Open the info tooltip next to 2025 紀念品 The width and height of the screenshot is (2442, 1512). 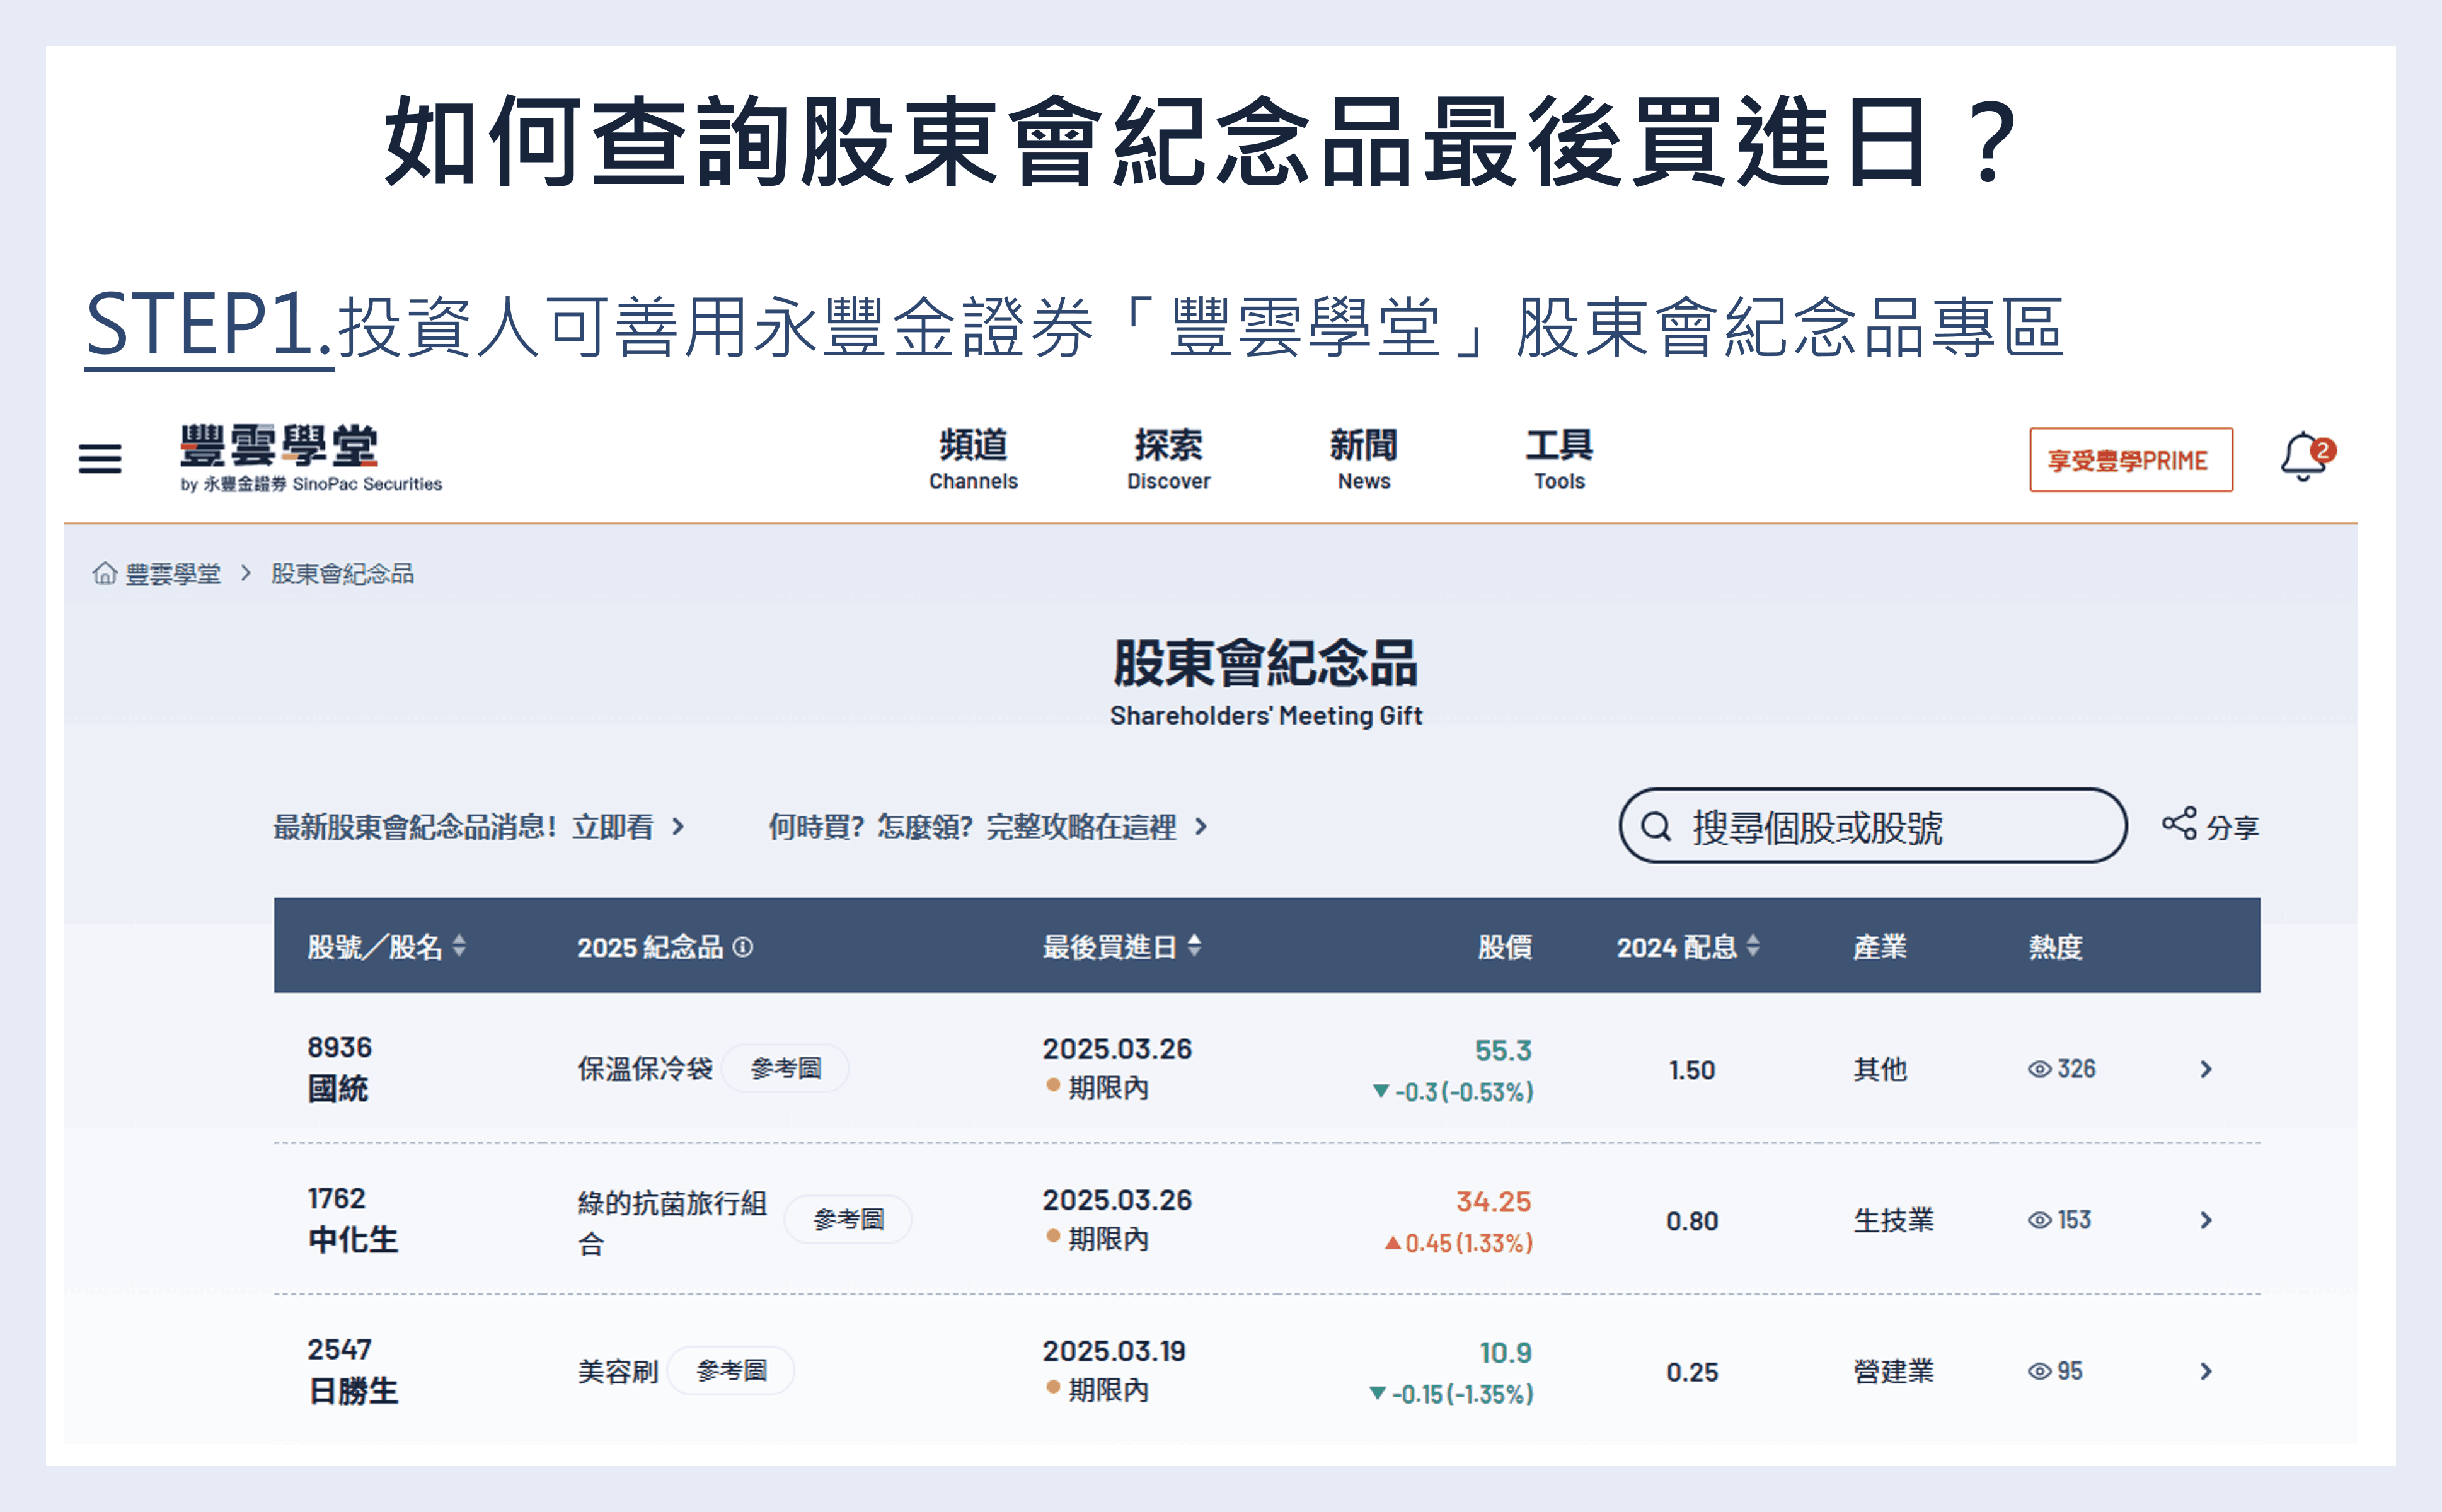(x=742, y=948)
